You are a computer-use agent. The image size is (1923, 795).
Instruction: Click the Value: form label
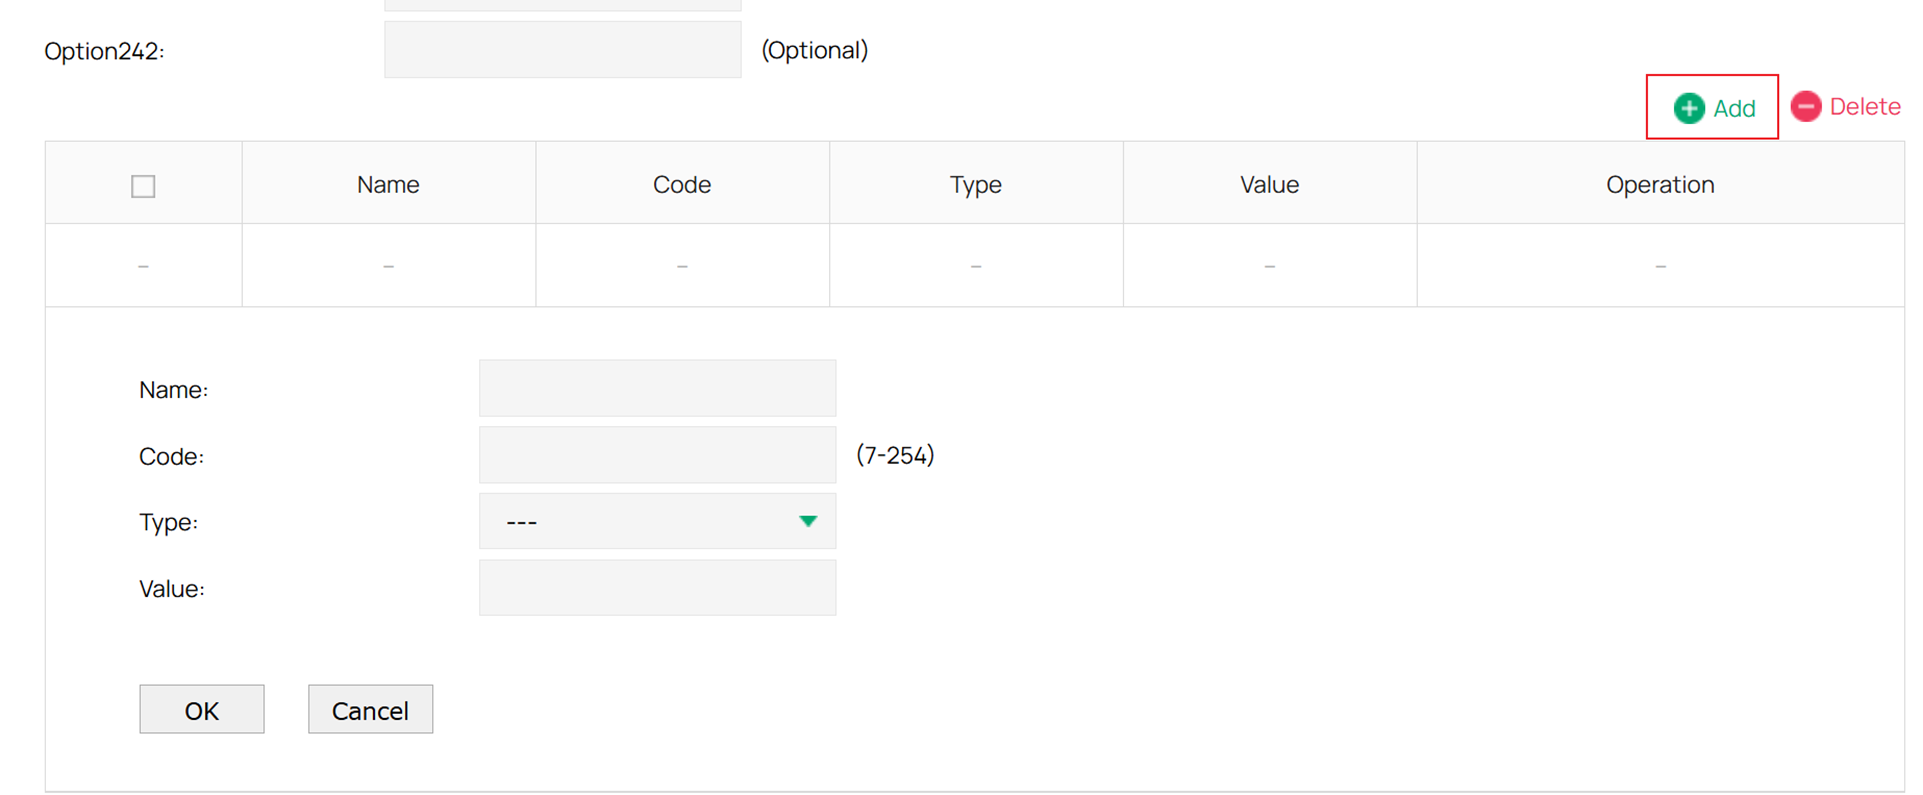pos(172,589)
